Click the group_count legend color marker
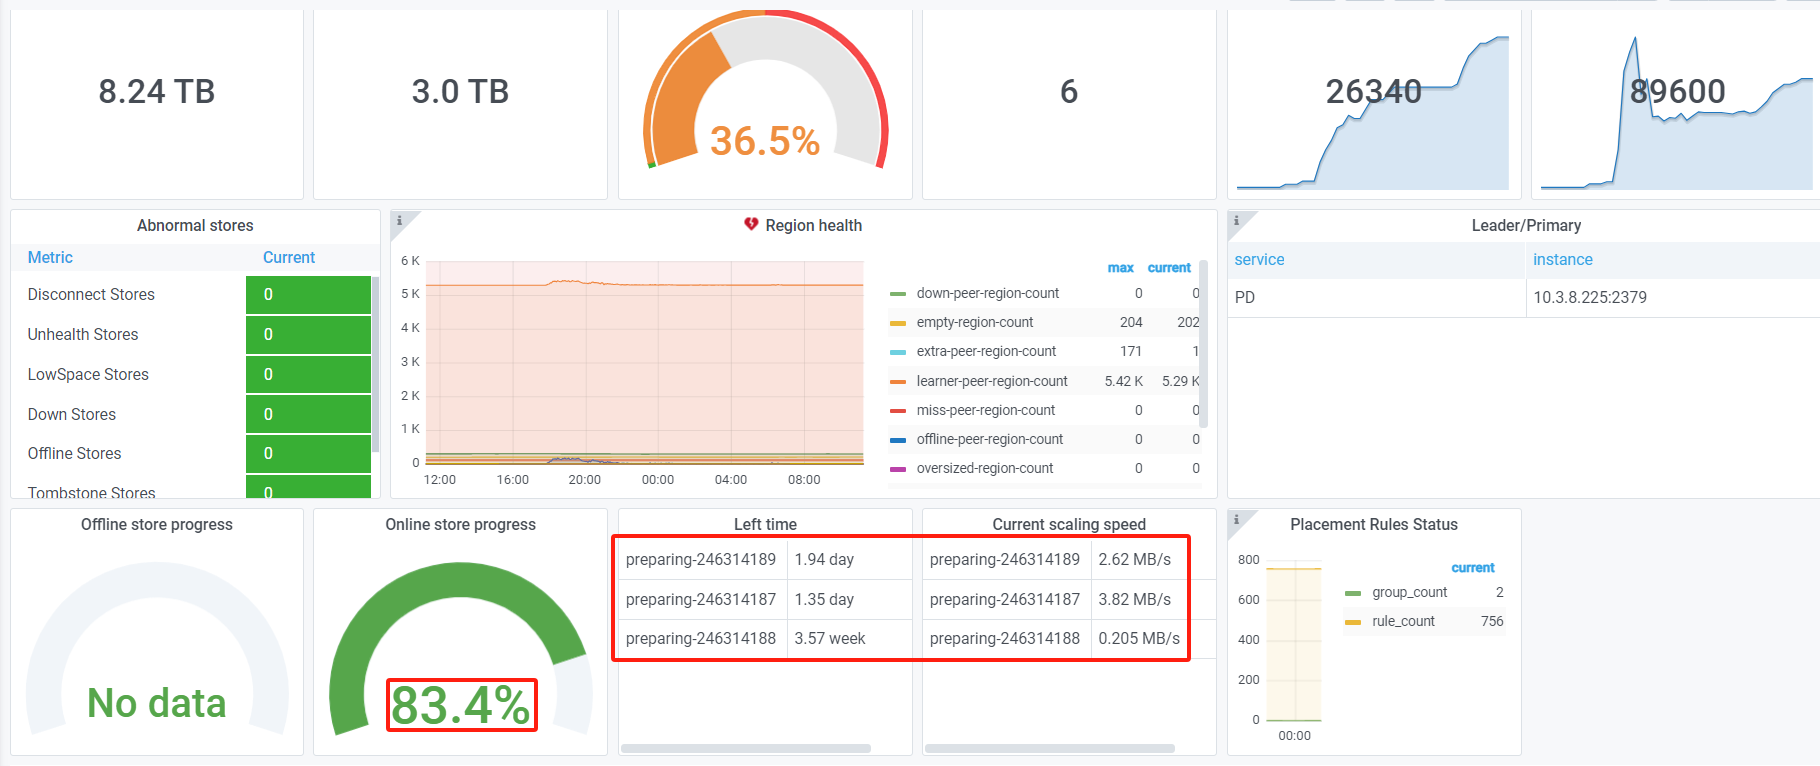The height and width of the screenshot is (766, 1820). (1353, 593)
